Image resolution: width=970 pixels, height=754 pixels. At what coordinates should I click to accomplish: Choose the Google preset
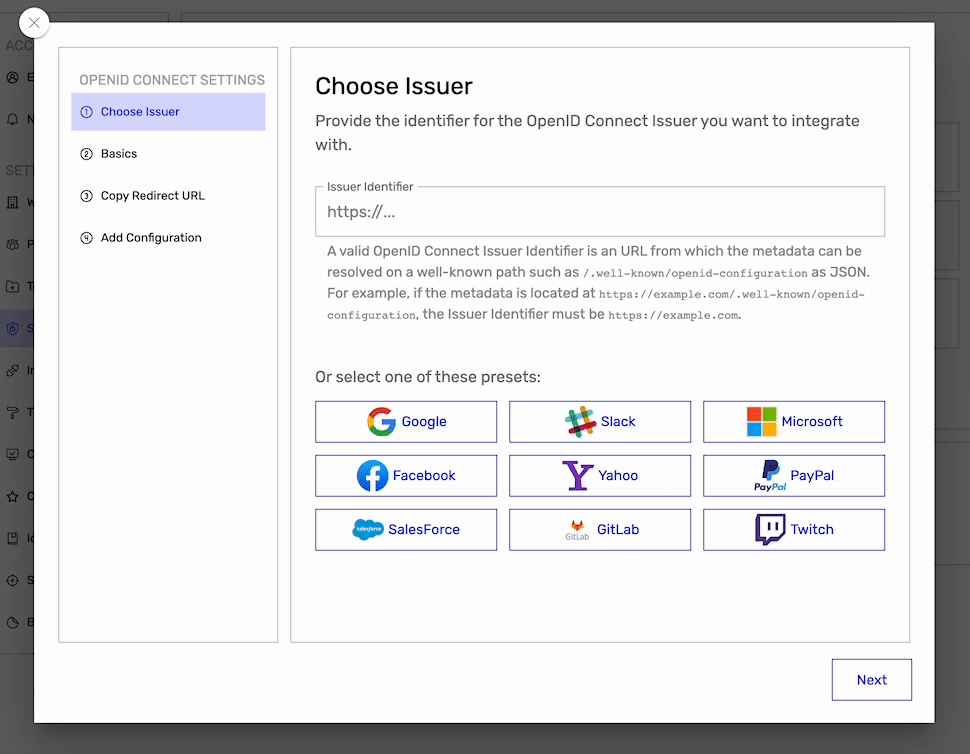[x=406, y=422]
